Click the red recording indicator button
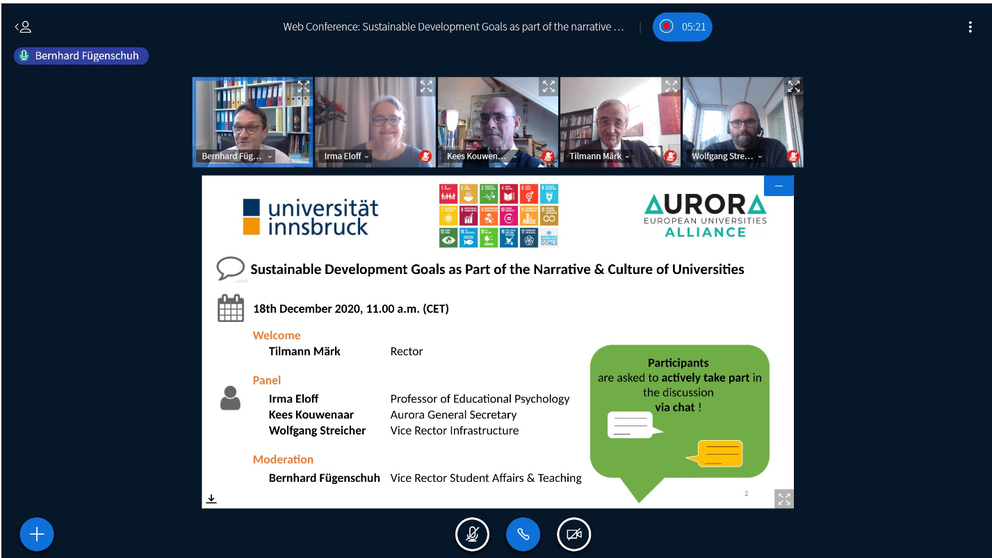The image size is (992, 558). (x=666, y=27)
